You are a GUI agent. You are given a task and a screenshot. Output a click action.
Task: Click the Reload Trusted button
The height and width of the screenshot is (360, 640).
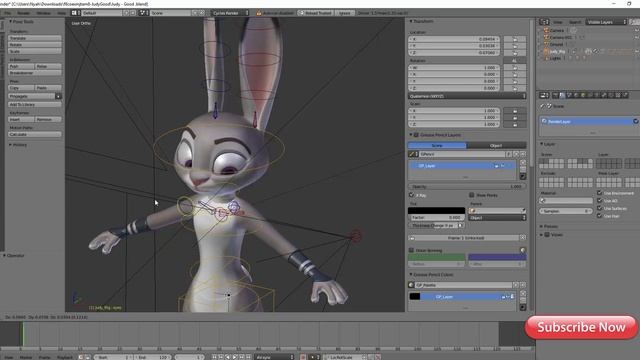click(x=315, y=13)
